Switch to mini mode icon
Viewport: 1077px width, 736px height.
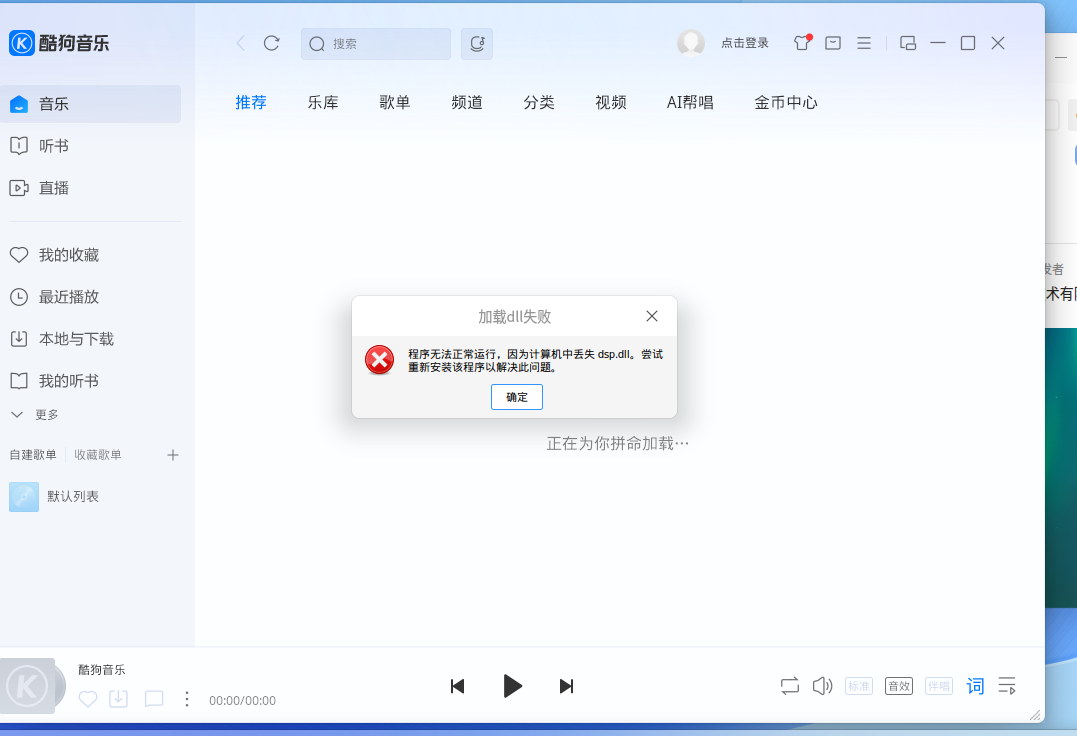[908, 43]
